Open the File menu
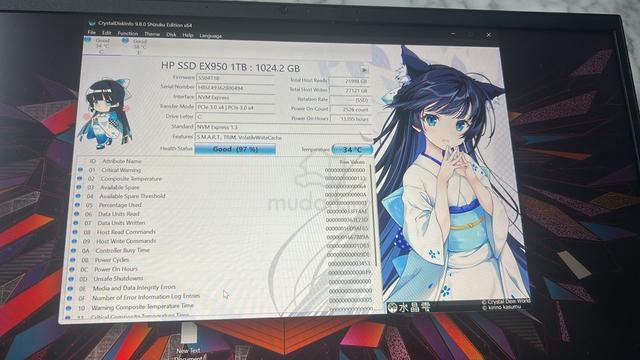 tap(91, 32)
